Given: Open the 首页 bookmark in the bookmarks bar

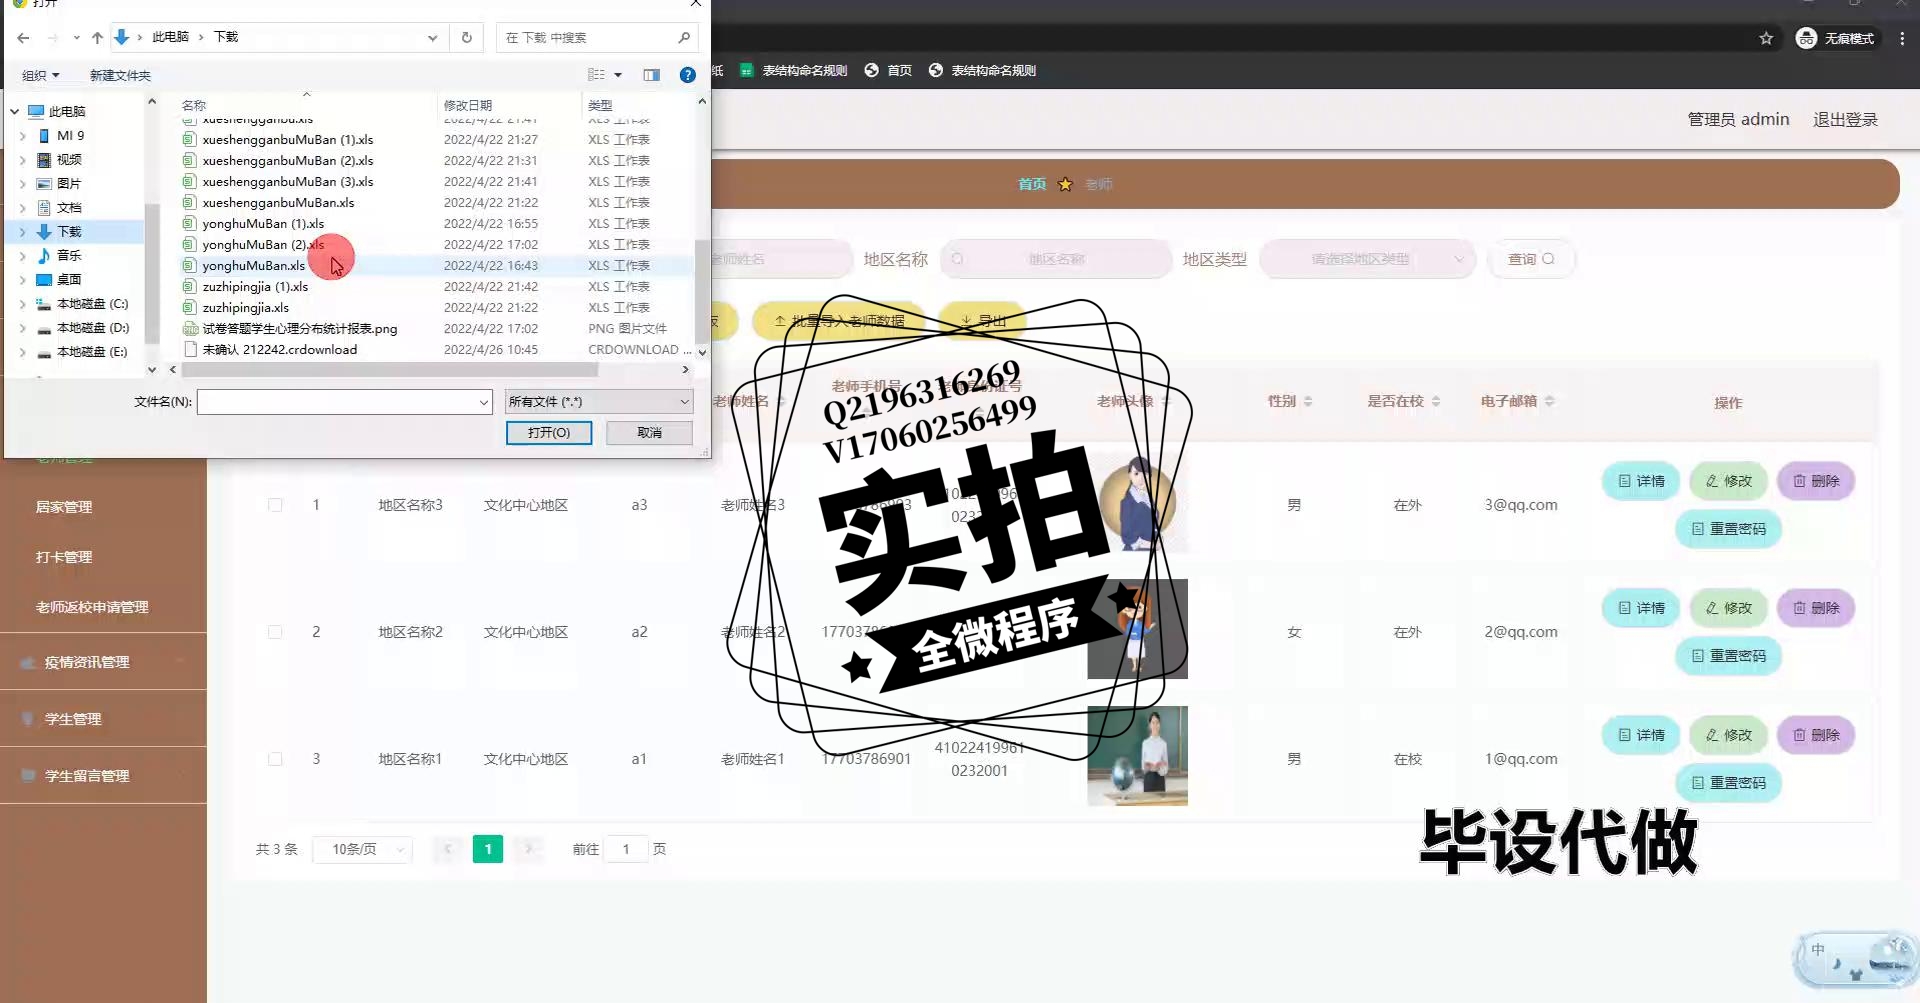Looking at the screenshot, I should (x=888, y=70).
